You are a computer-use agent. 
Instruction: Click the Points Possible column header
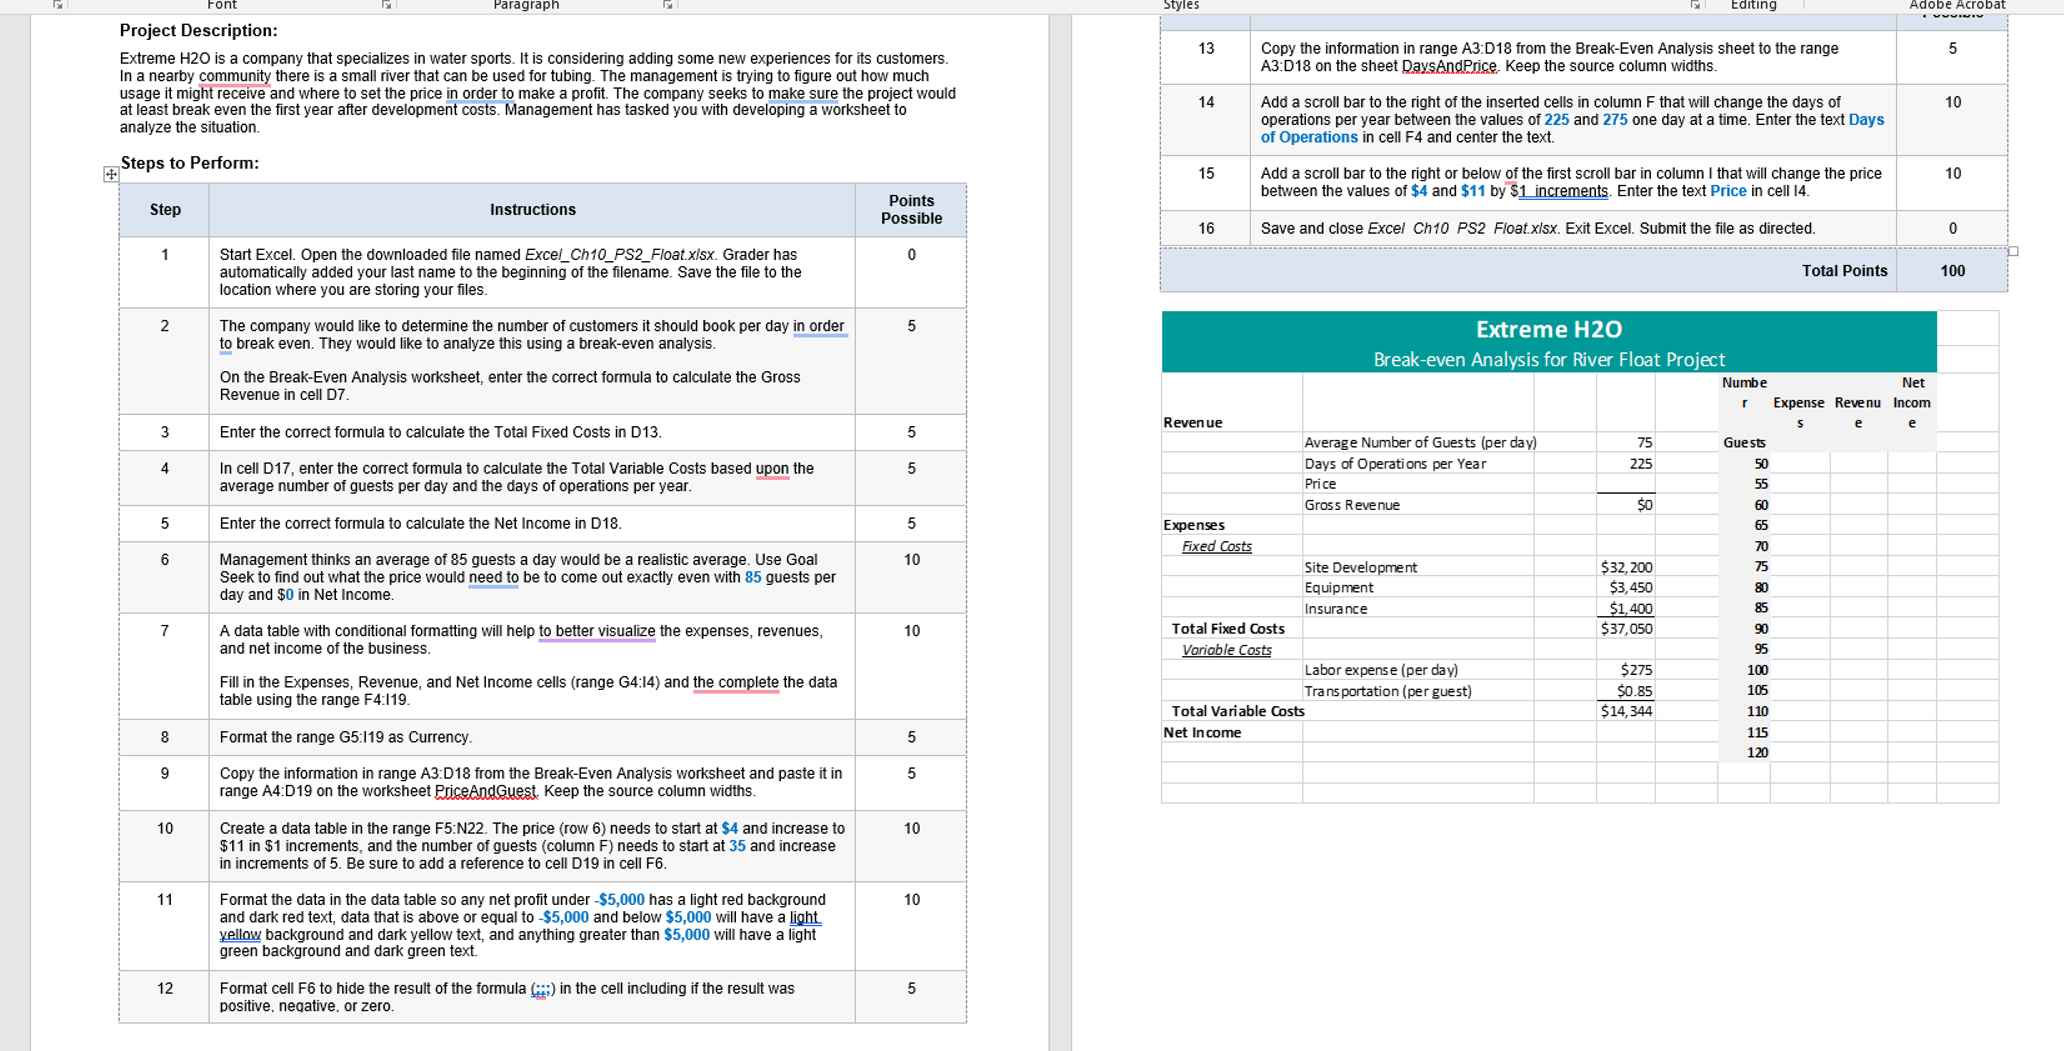[911, 210]
